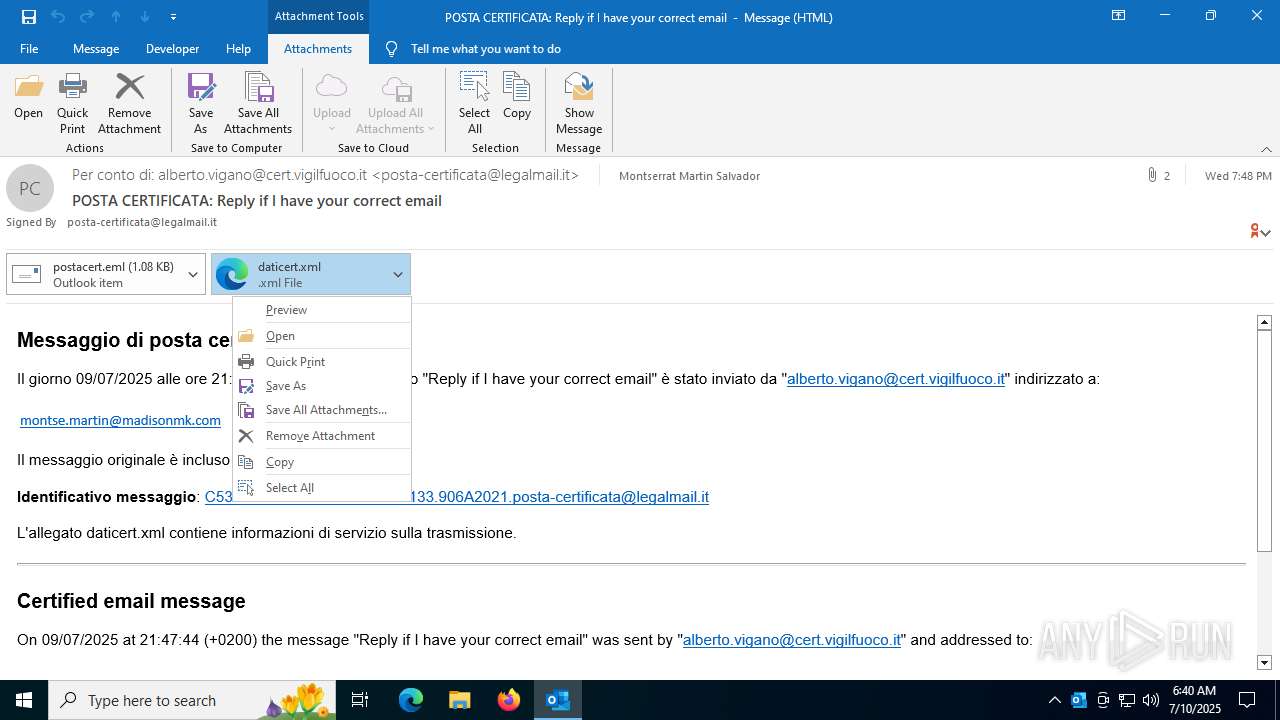Click the vertical scrollbar thumb
The image size is (1280, 720).
tap(1264, 441)
